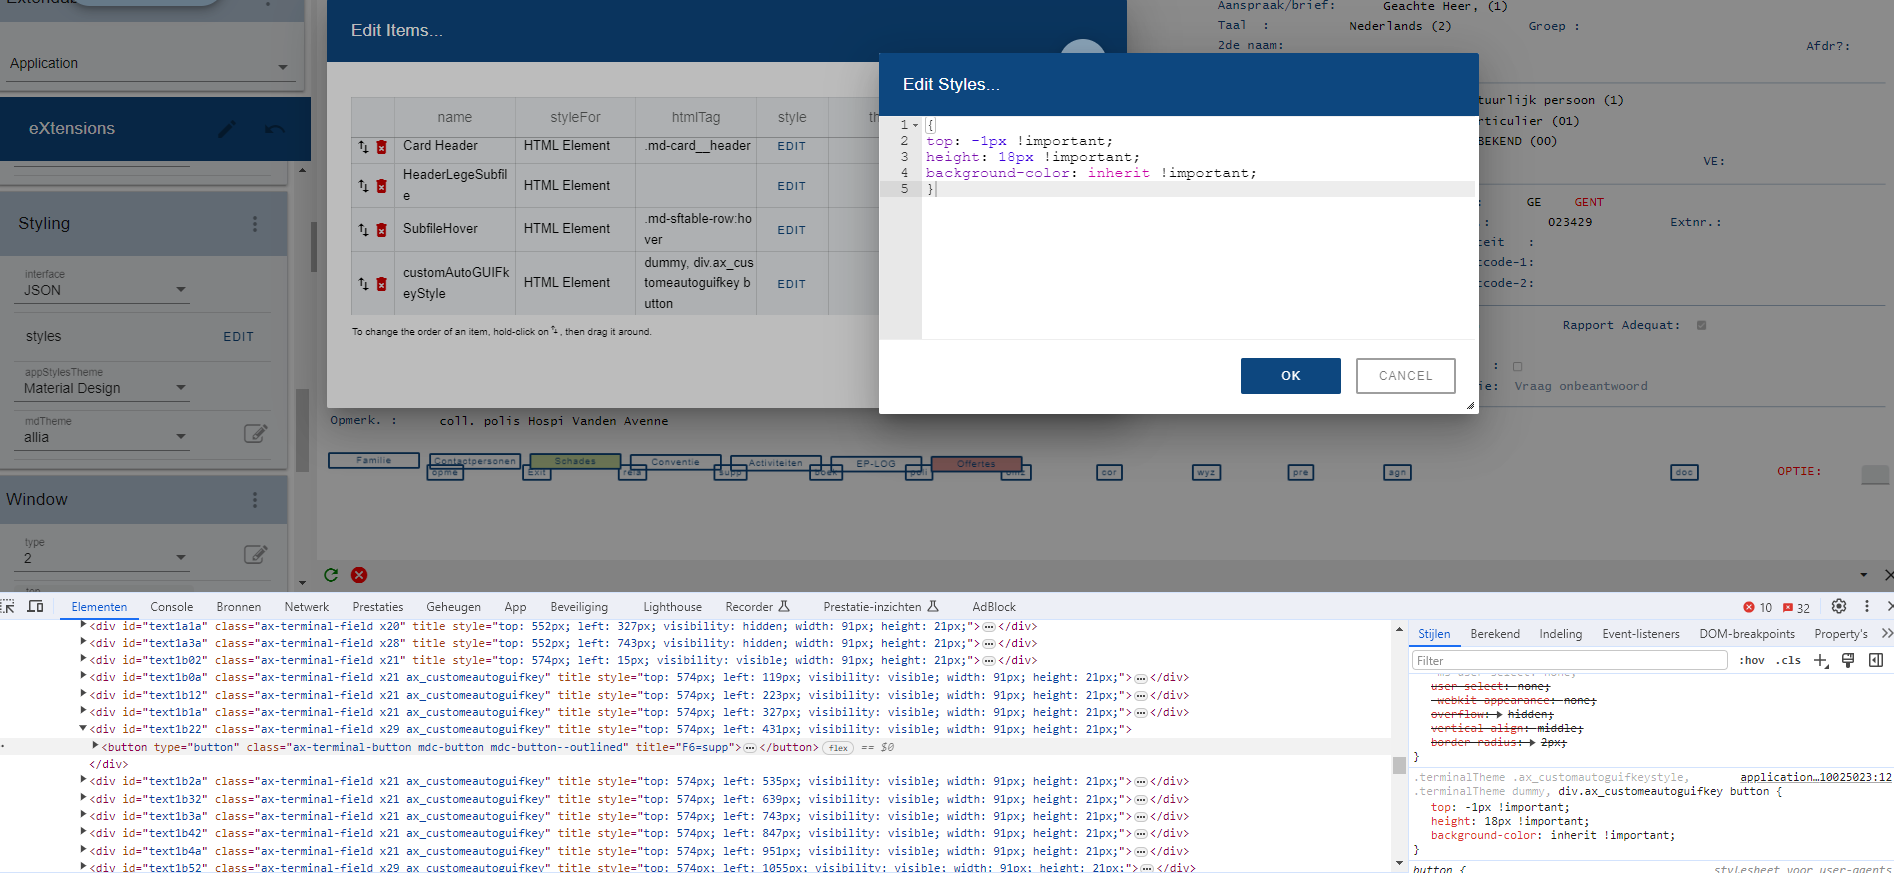
Task: Switch to the Console tab
Action: pyautogui.click(x=171, y=607)
